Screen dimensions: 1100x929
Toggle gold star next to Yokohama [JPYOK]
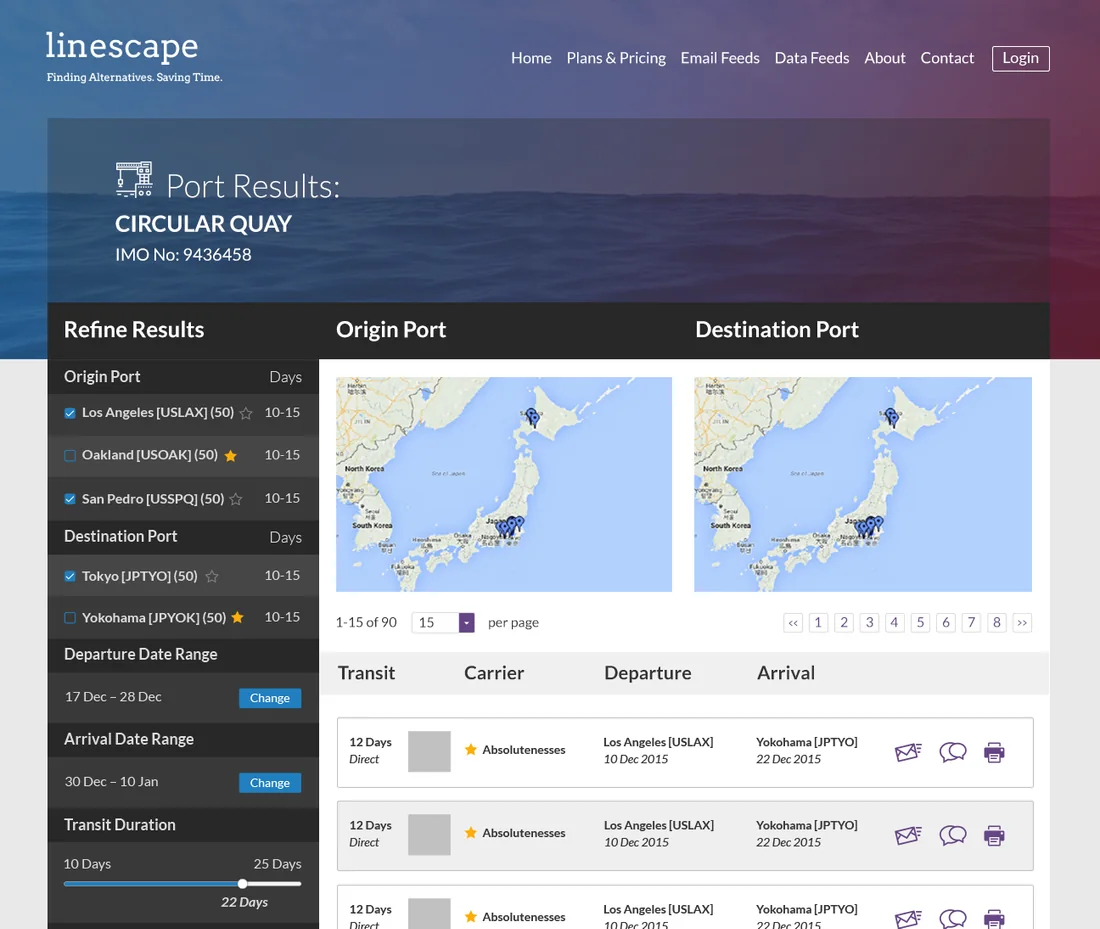coord(237,617)
